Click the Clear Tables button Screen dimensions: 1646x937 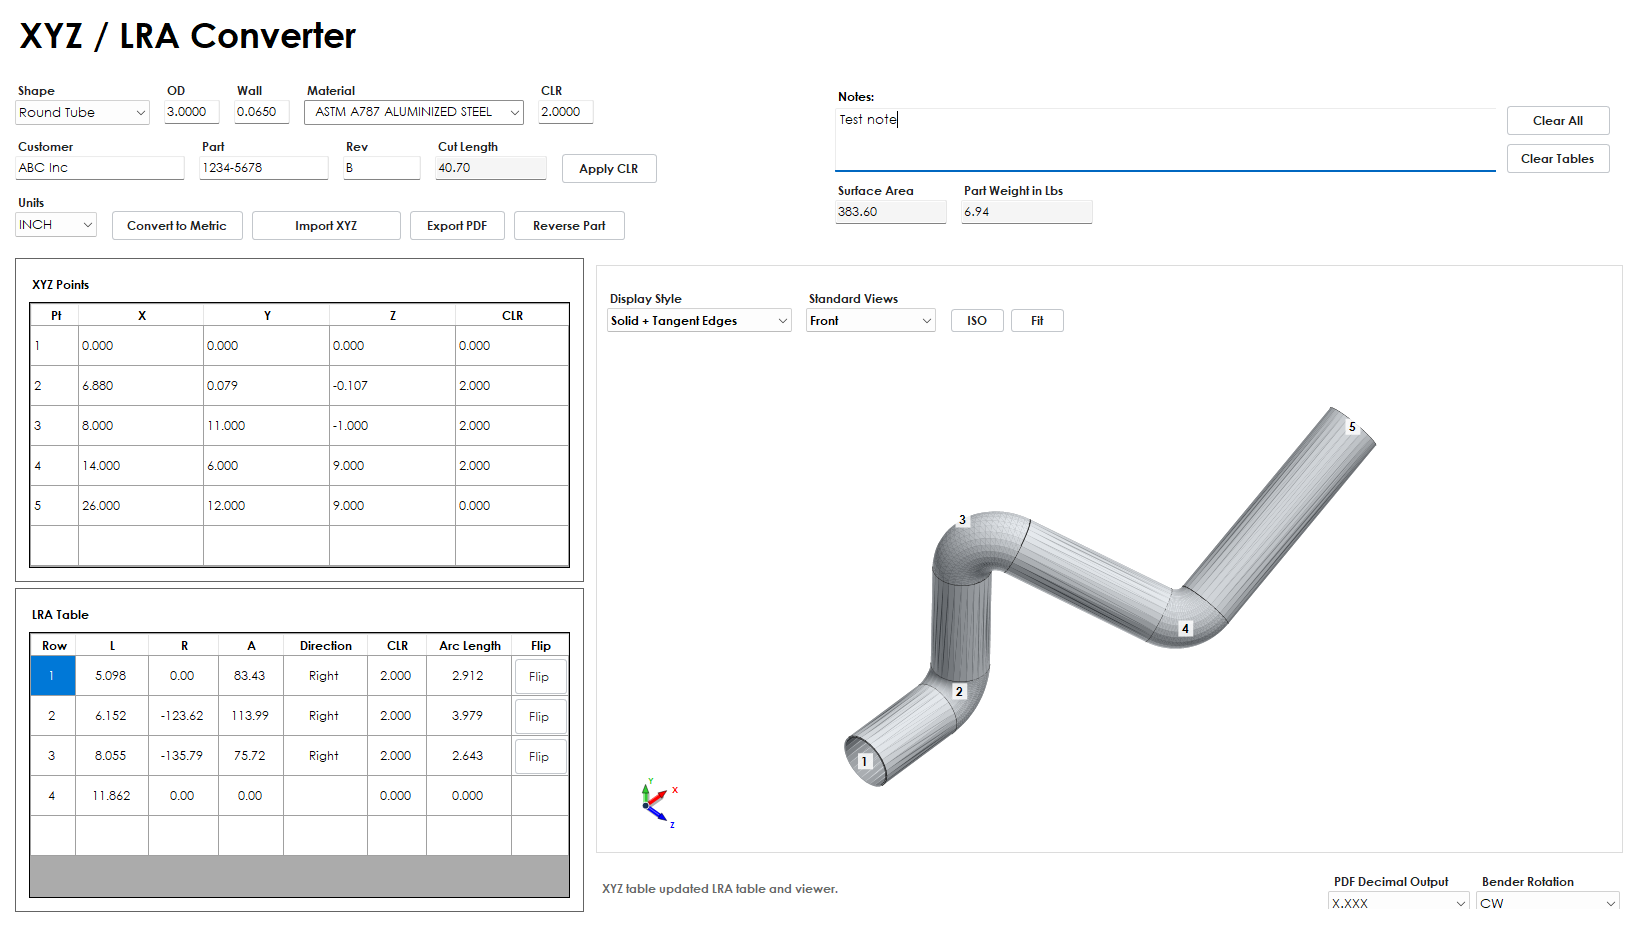1558,159
